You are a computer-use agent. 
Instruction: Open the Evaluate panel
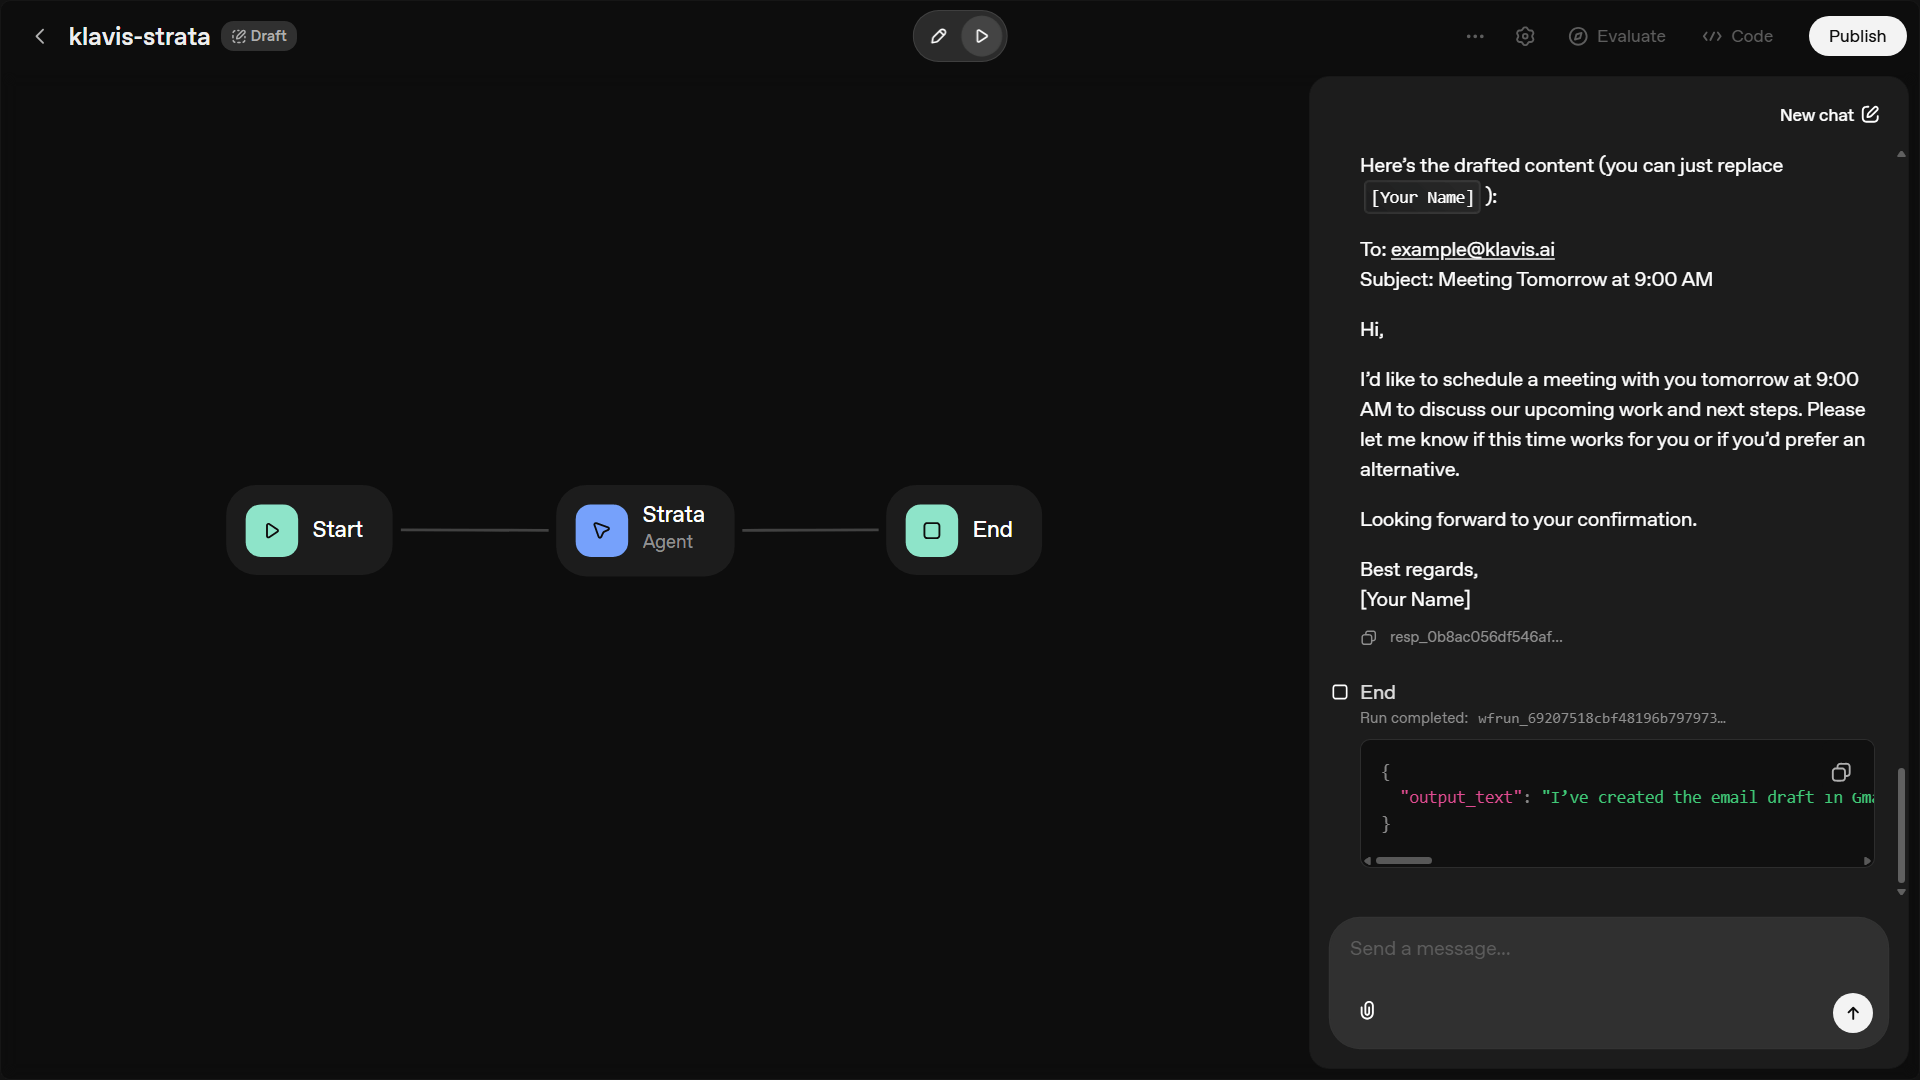click(1616, 36)
